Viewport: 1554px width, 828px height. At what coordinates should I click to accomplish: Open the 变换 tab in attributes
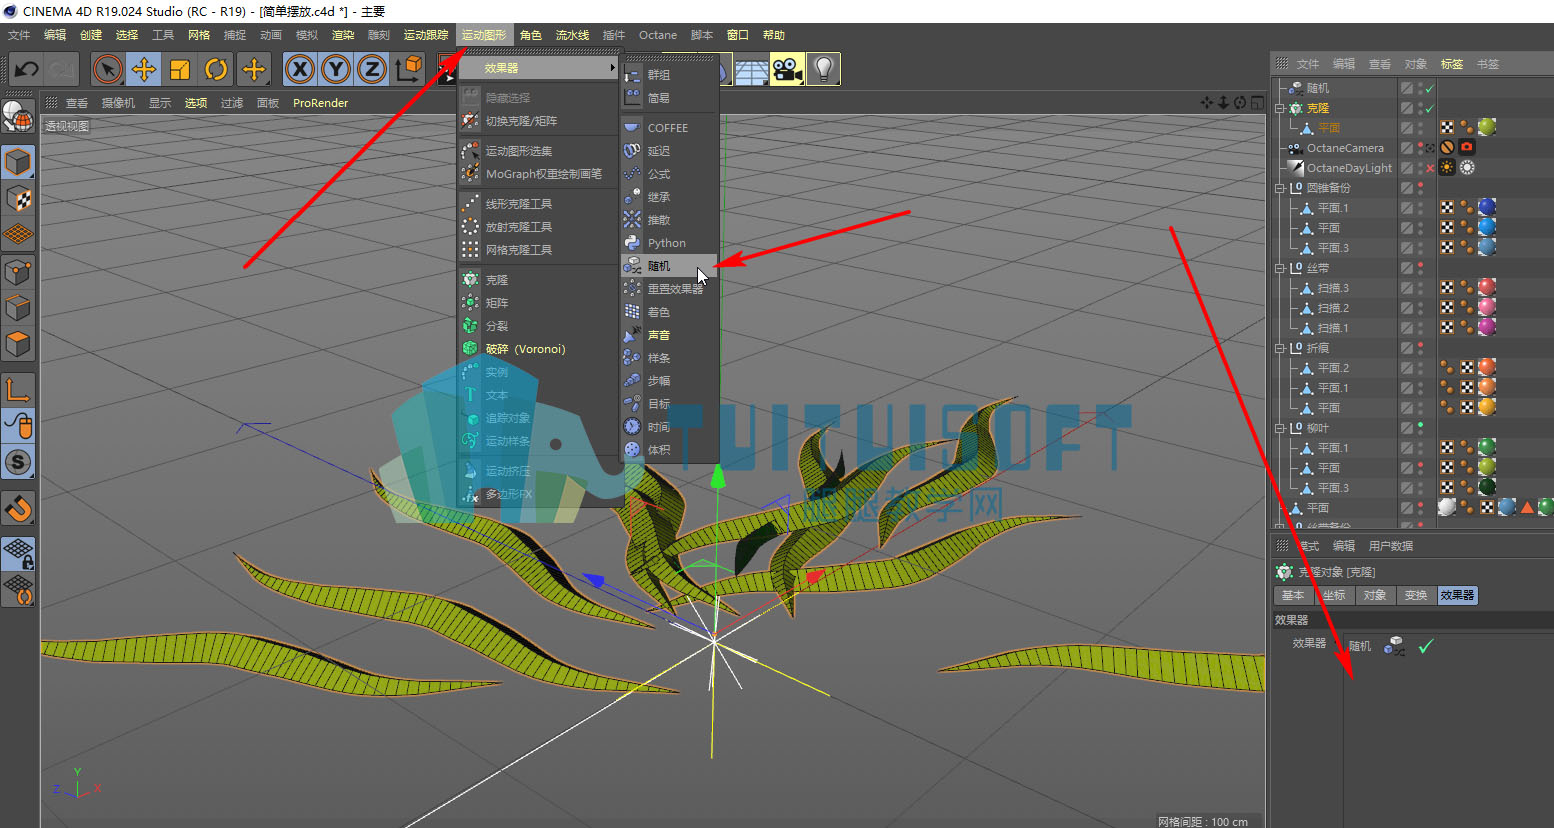tap(1416, 595)
